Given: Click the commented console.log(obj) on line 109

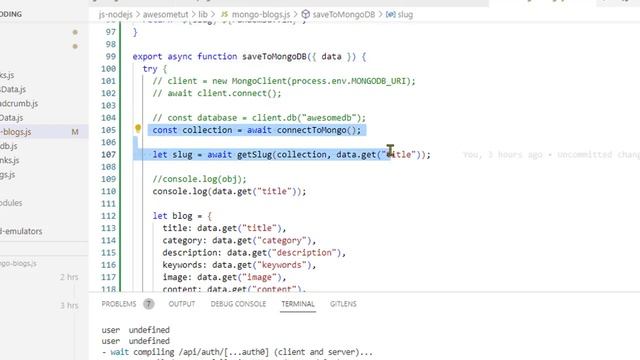Looking at the screenshot, I should click(x=200, y=179).
